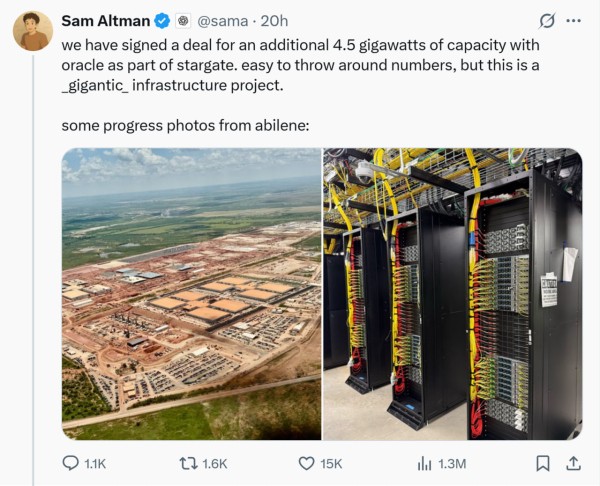Open the reply composer via the comment icon
This screenshot has height=486, width=600.
tap(71, 463)
